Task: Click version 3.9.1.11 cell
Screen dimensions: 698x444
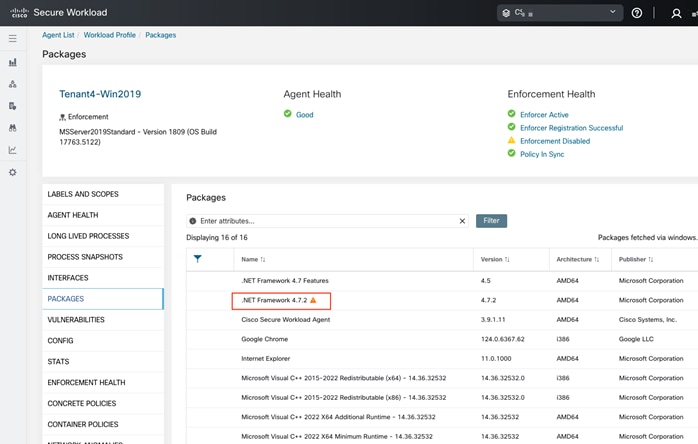Action: [493, 320]
